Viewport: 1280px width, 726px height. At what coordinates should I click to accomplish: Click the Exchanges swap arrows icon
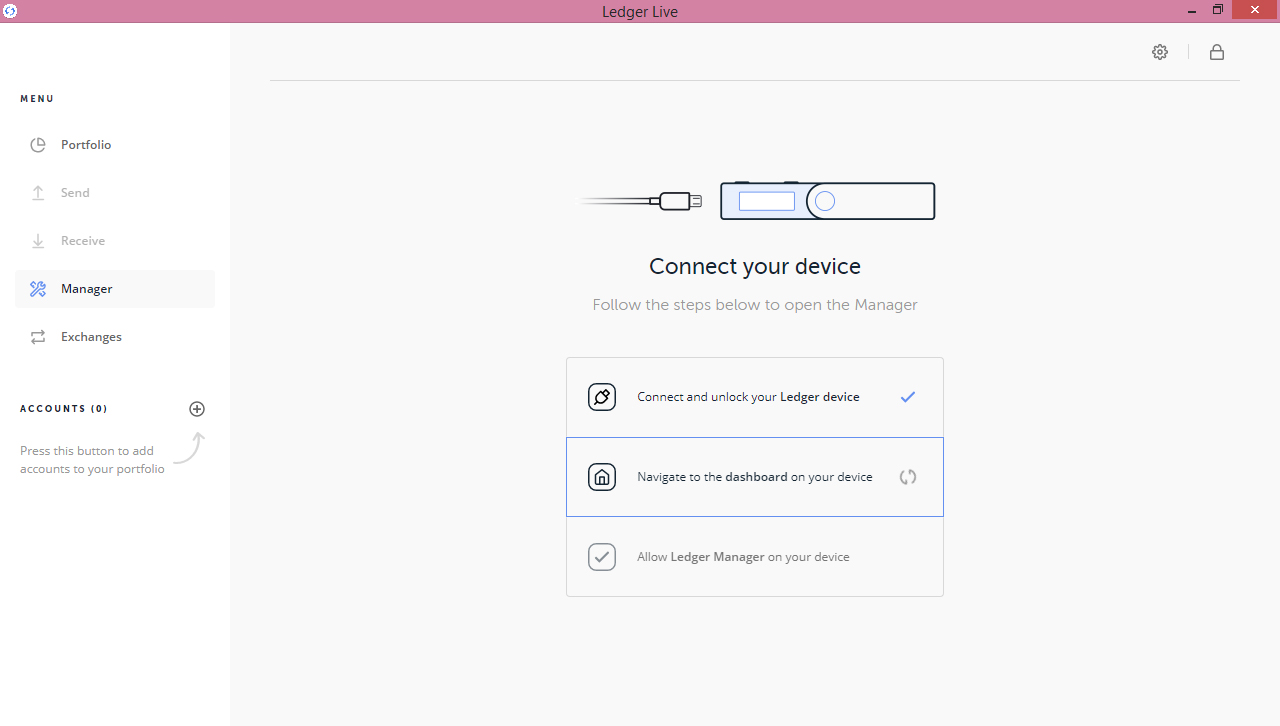click(x=38, y=337)
